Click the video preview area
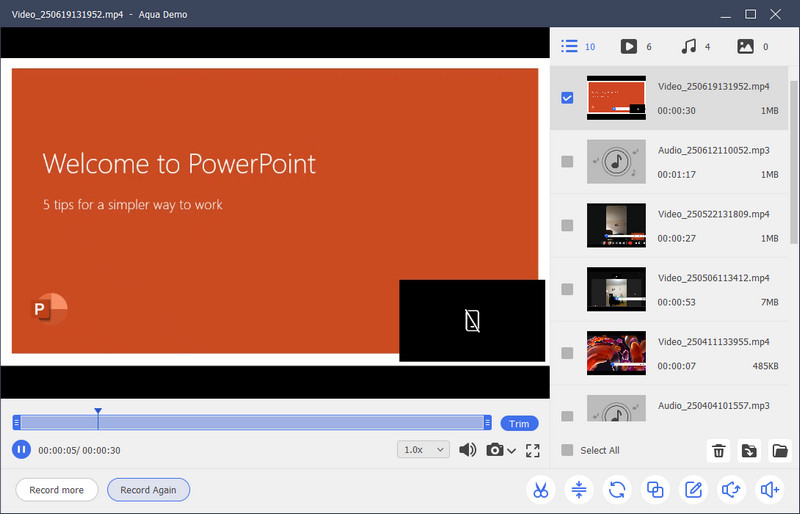The height and width of the screenshot is (514, 800). click(275, 212)
